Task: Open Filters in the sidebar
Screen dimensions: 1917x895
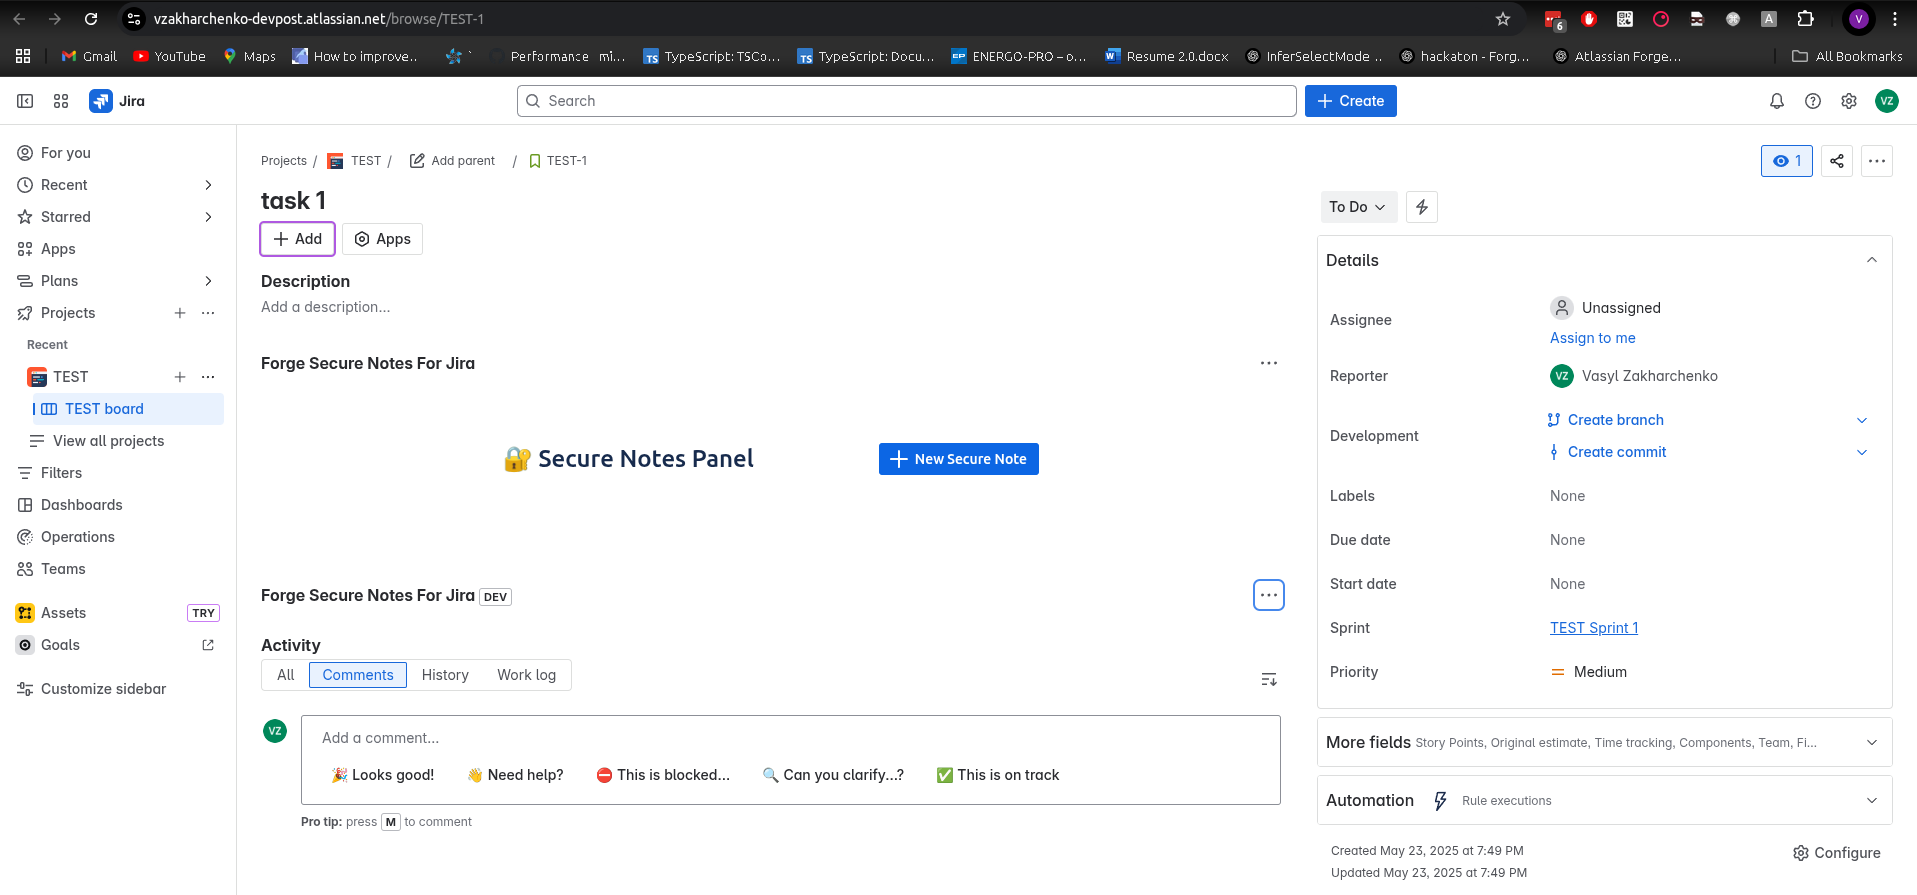Action: pyautogui.click(x=120, y=473)
